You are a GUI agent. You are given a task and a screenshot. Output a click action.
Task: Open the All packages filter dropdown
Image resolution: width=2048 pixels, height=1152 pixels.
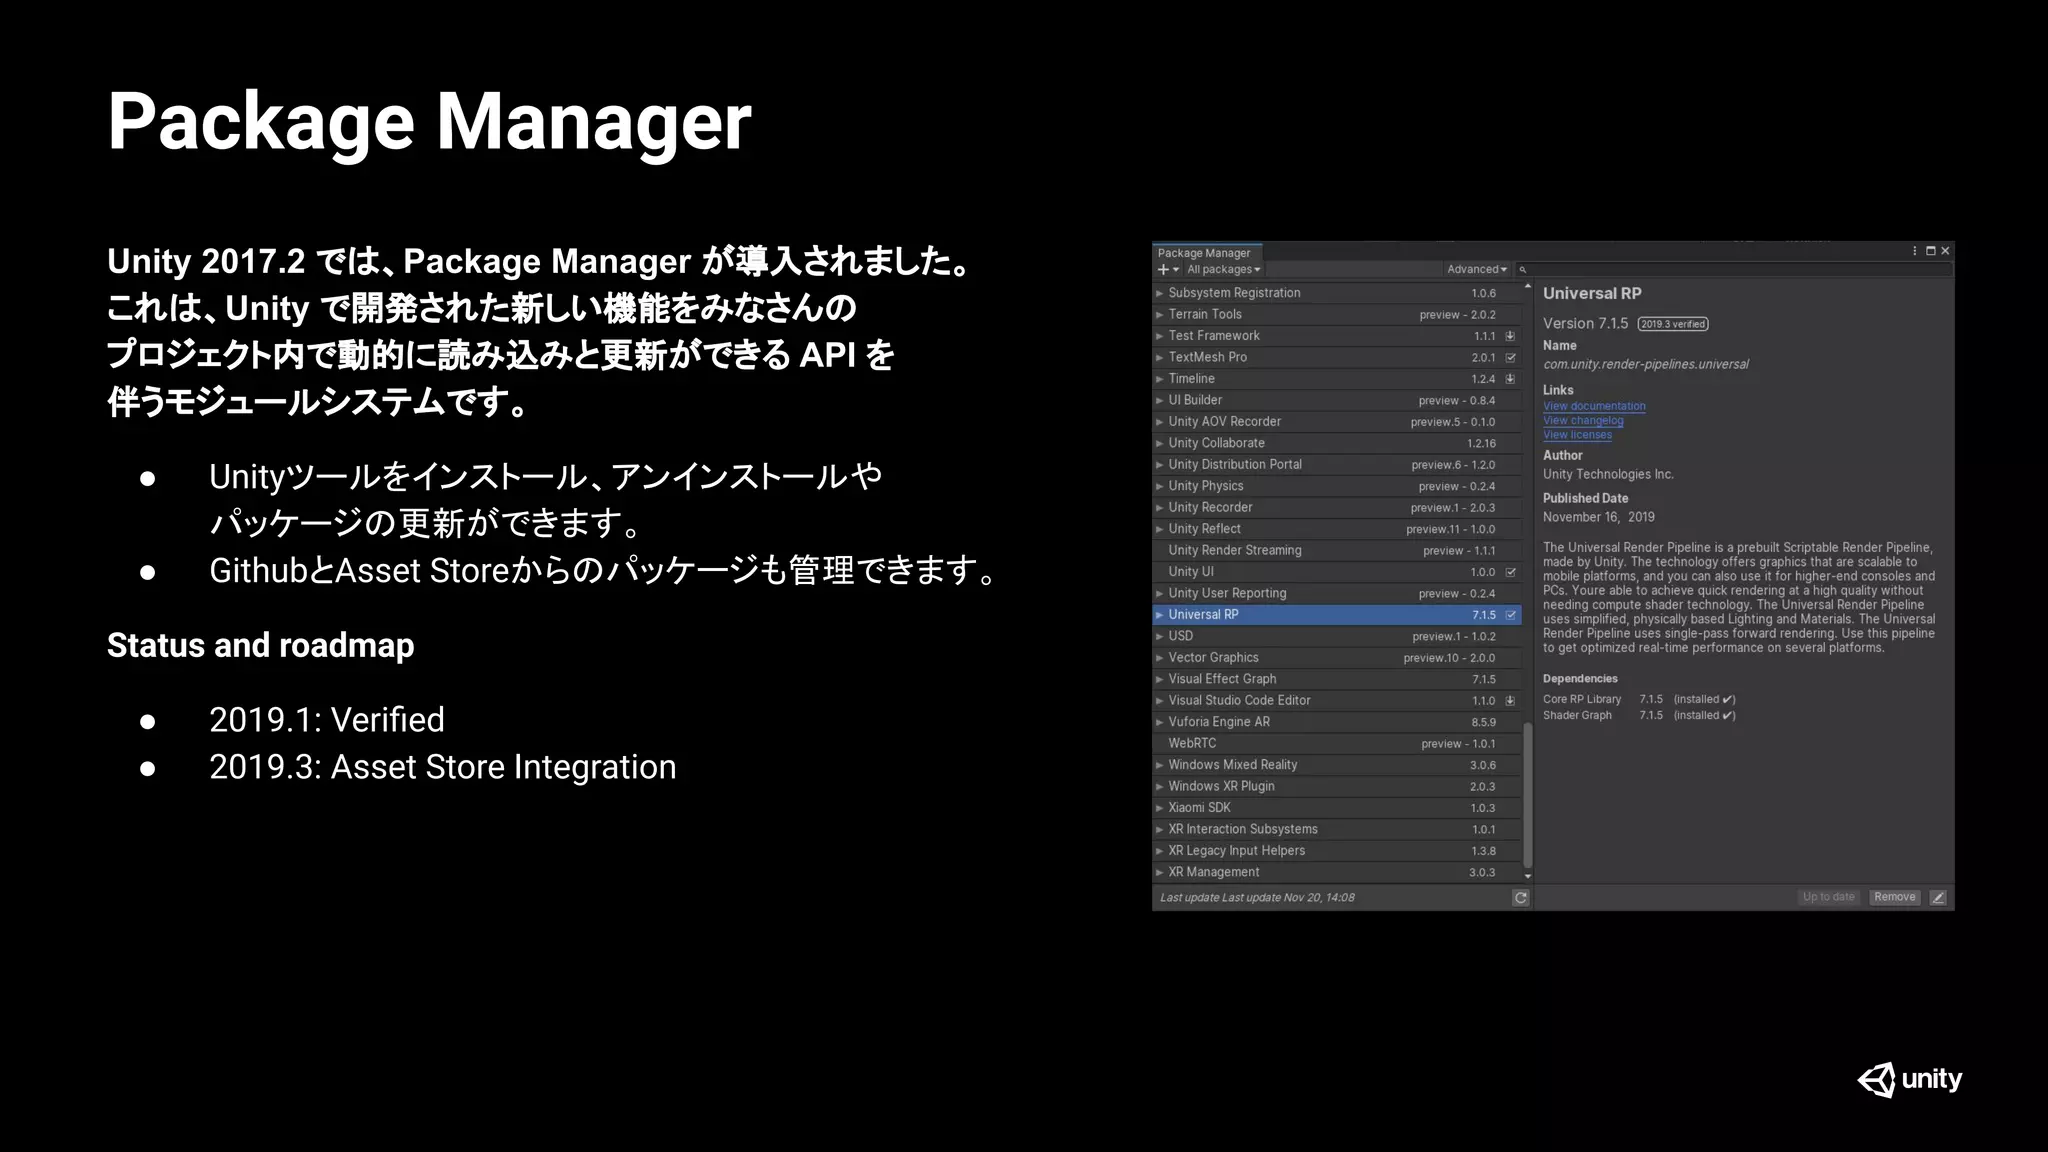coord(1223,270)
